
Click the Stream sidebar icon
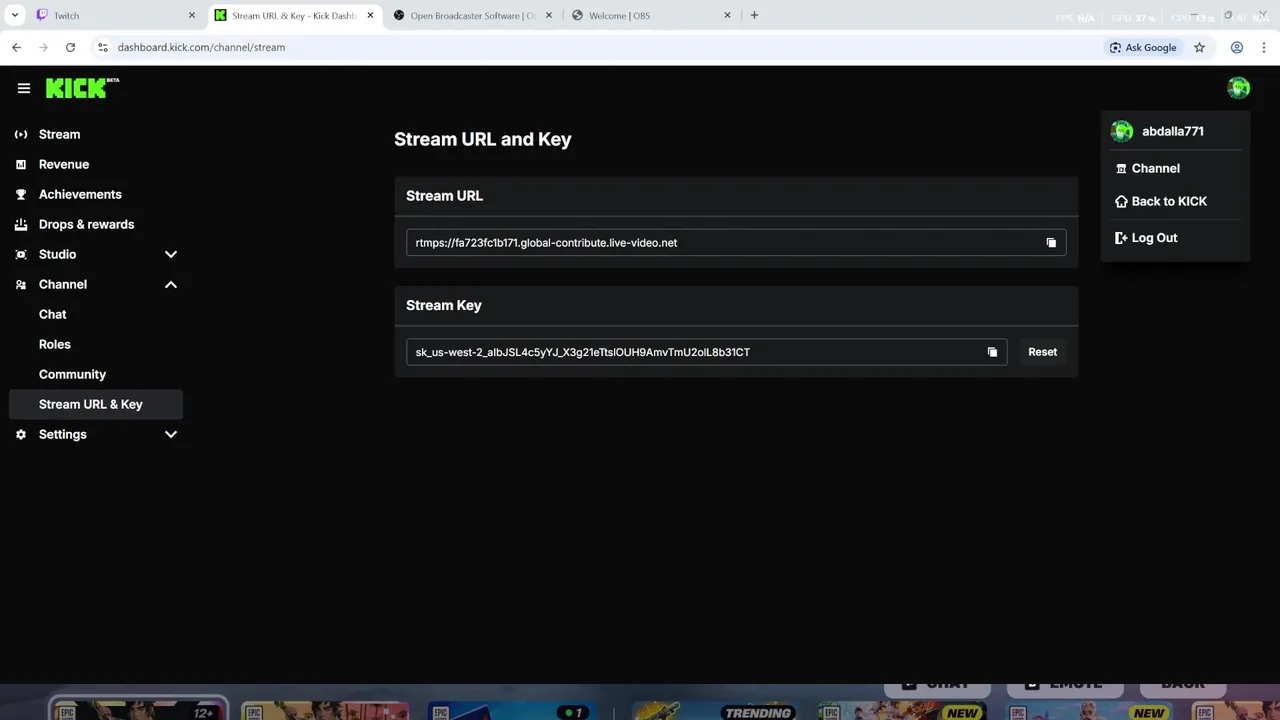[x=21, y=134]
